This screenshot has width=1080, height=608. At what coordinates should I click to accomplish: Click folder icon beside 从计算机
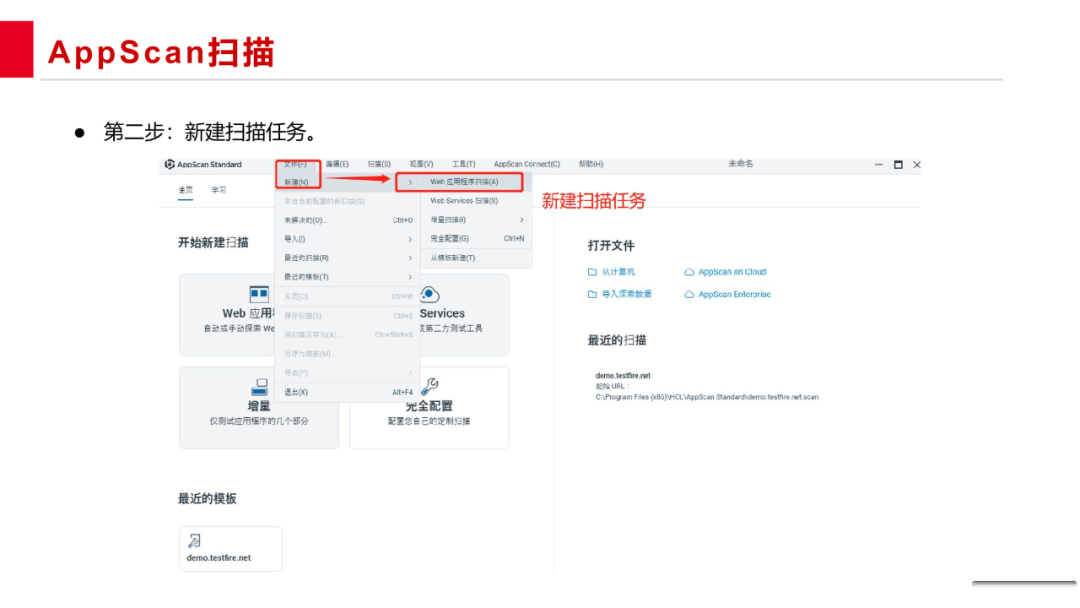click(592, 272)
